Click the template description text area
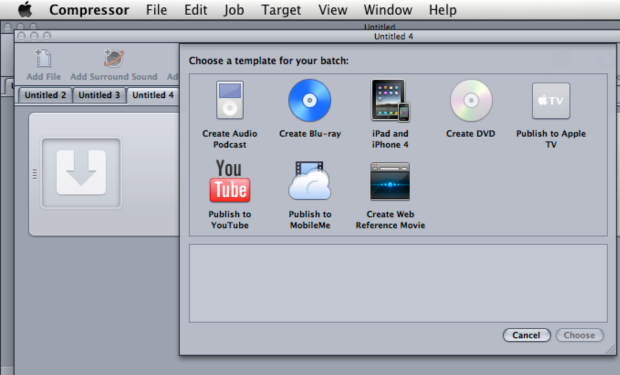 [x=398, y=283]
